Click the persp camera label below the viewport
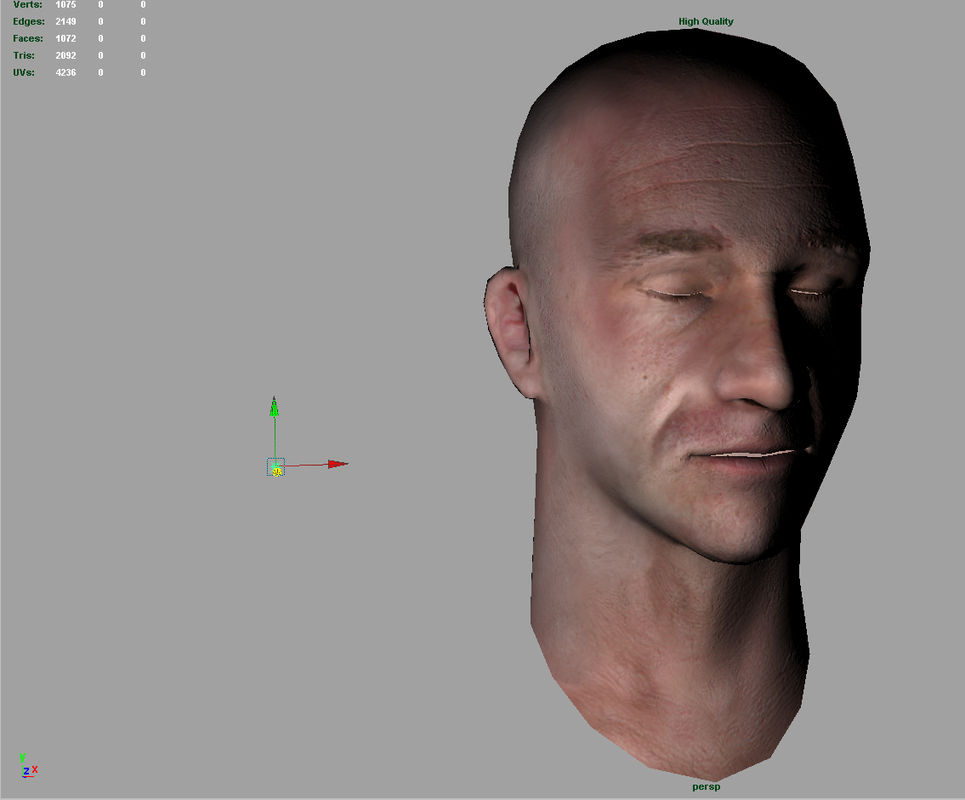The height and width of the screenshot is (800, 965). coord(705,786)
